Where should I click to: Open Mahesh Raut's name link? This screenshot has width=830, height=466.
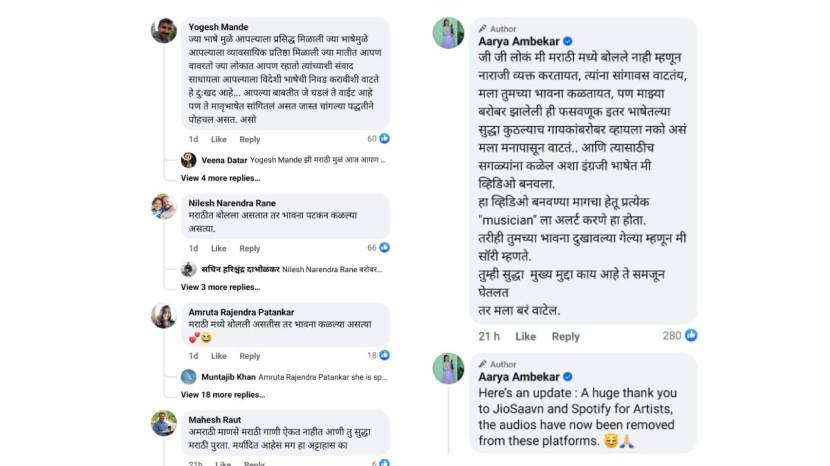point(216,419)
